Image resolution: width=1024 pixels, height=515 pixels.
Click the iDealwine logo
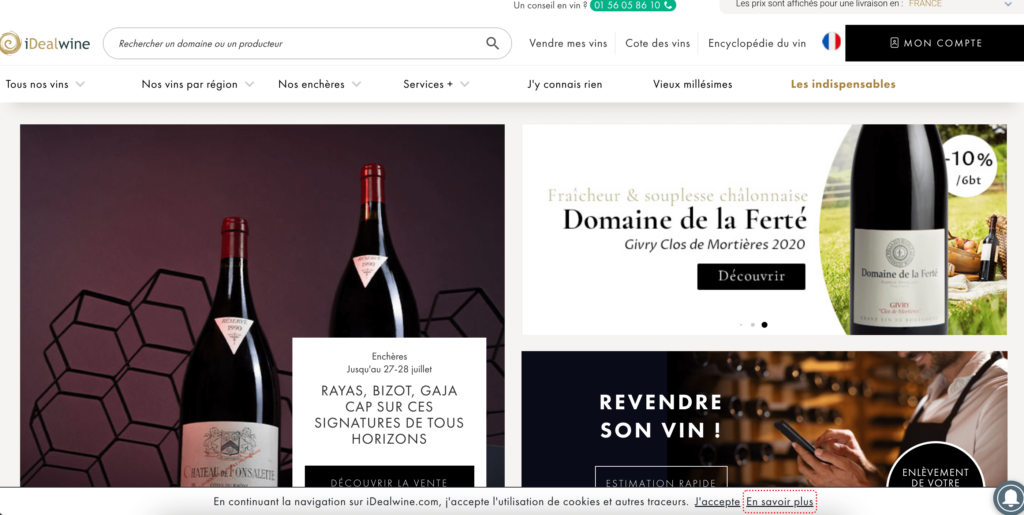(45, 44)
